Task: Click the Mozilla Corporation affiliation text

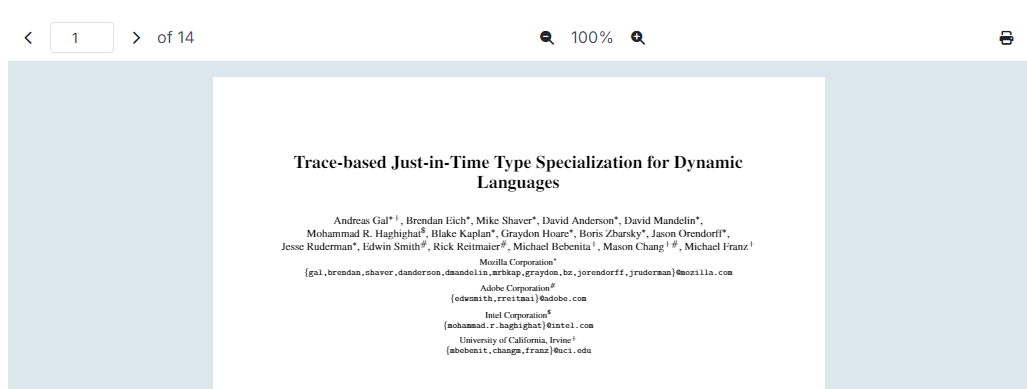Action: pyautogui.click(x=516, y=262)
